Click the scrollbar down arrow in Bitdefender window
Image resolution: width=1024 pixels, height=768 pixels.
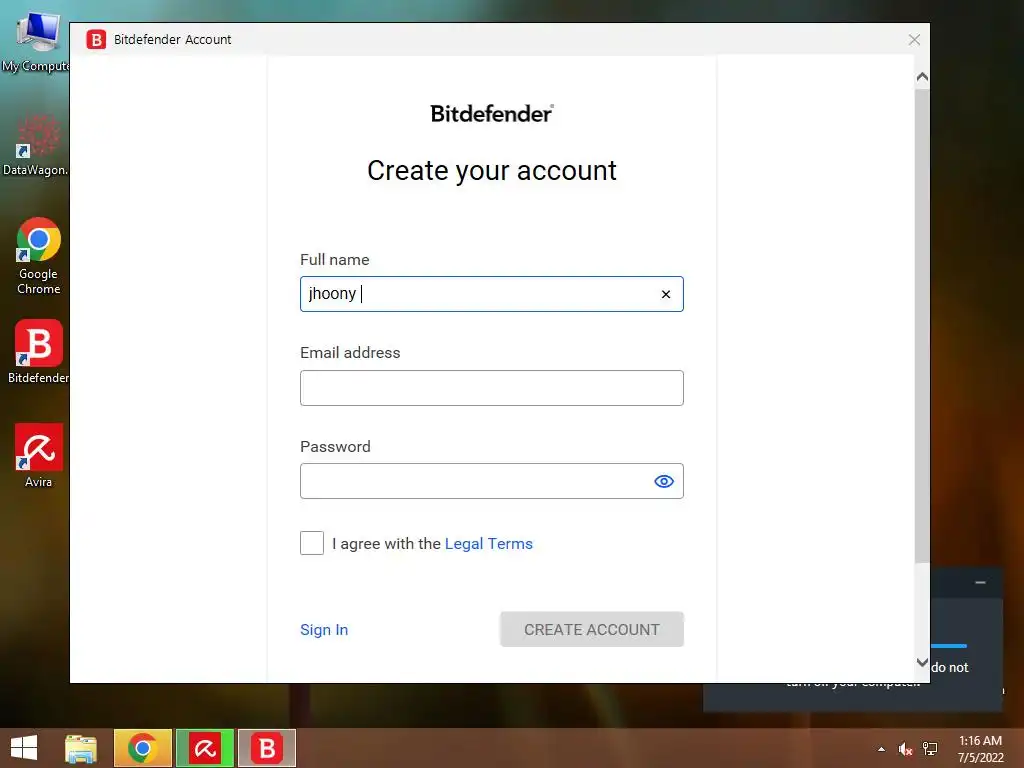922,662
